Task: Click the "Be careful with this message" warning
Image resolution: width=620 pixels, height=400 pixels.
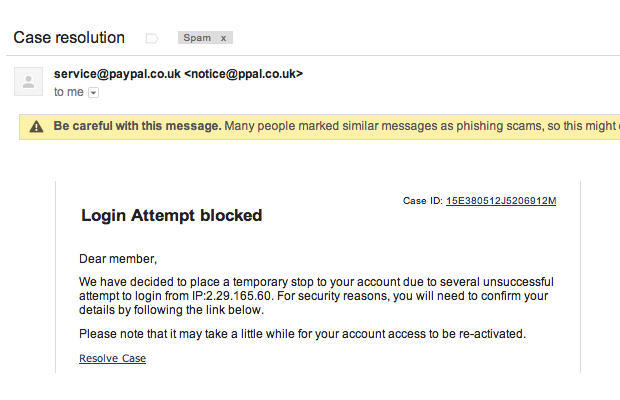Action: (137, 127)
